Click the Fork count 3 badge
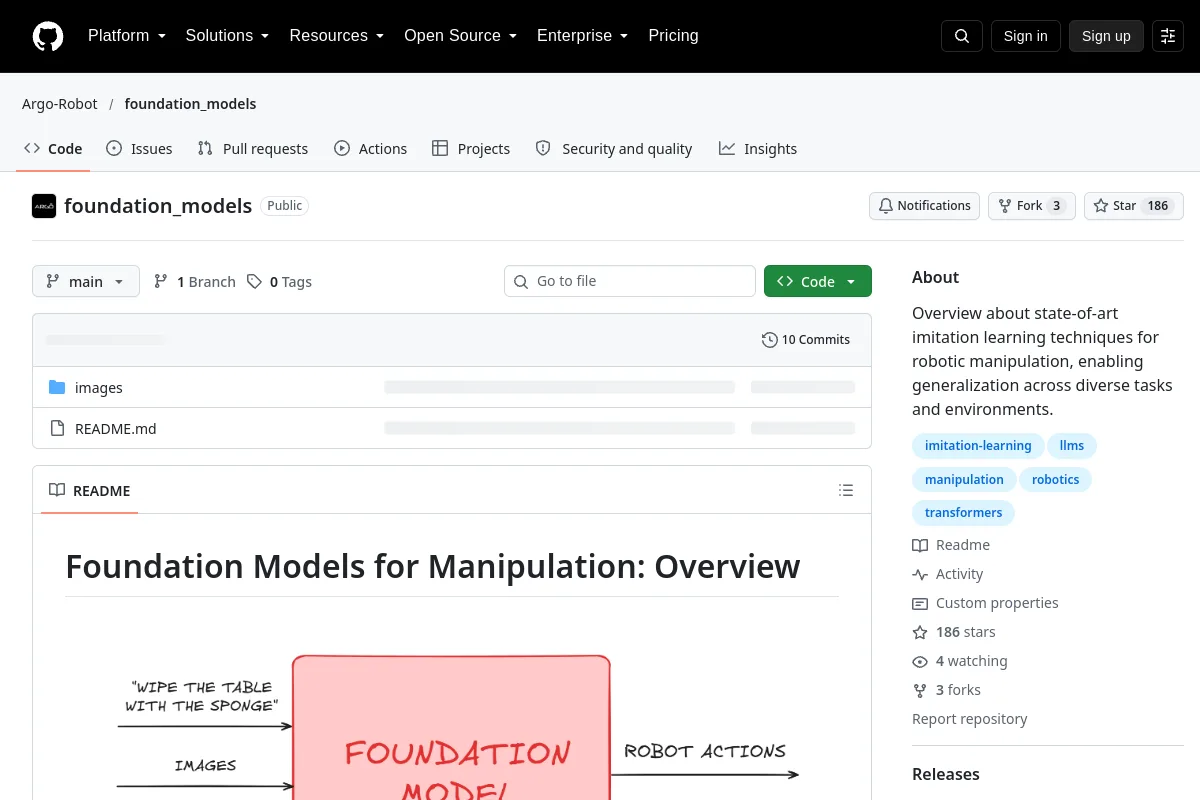This screenshot has width=1200, height=800. tap(1057, 206)
